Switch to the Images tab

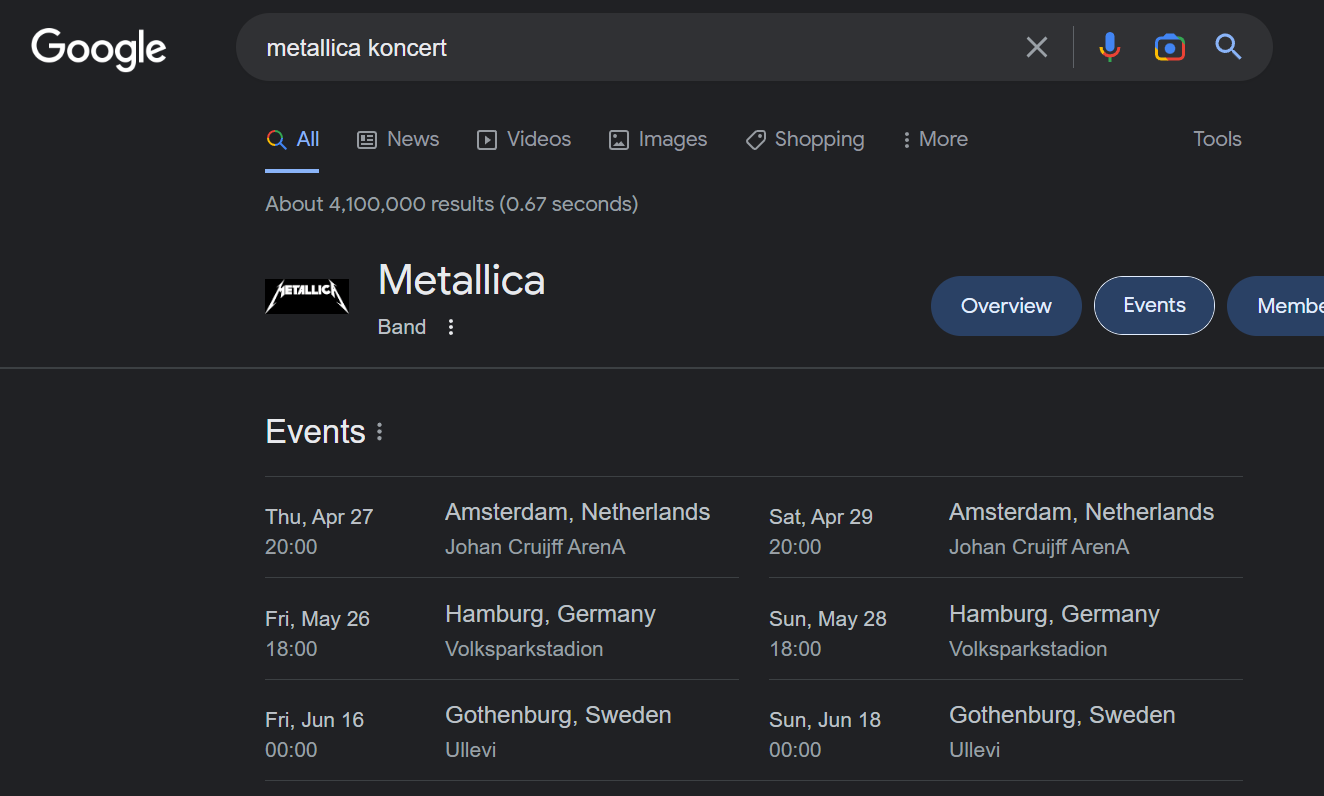(x=658, y=139)
